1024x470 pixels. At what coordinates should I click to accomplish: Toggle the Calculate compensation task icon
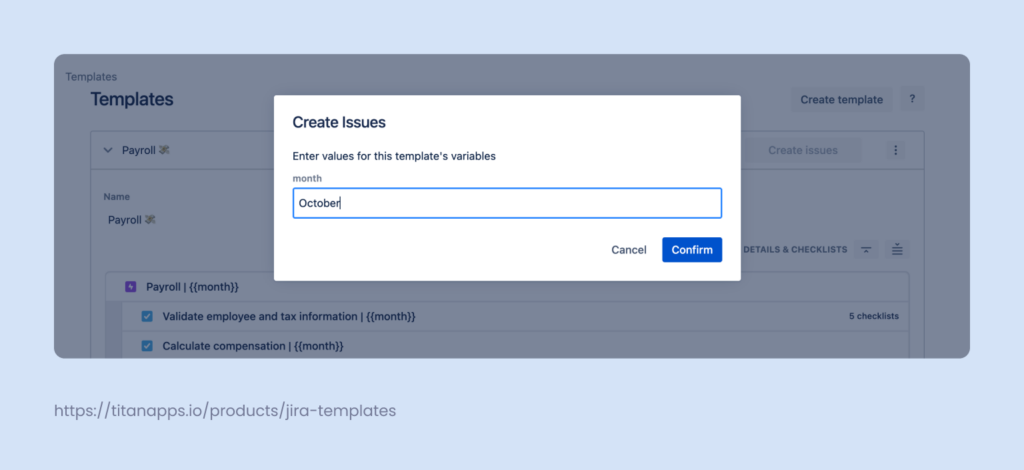pos(147,346)
